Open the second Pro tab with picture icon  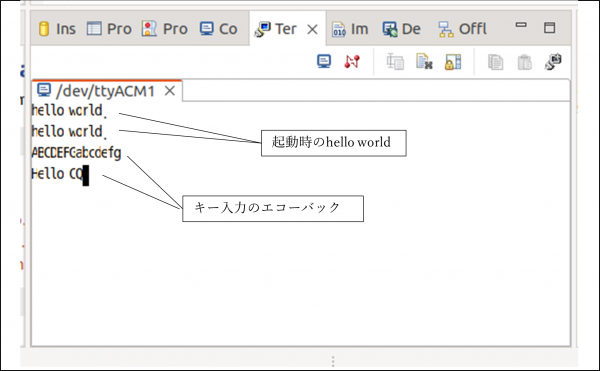click(x=165, y=29)
